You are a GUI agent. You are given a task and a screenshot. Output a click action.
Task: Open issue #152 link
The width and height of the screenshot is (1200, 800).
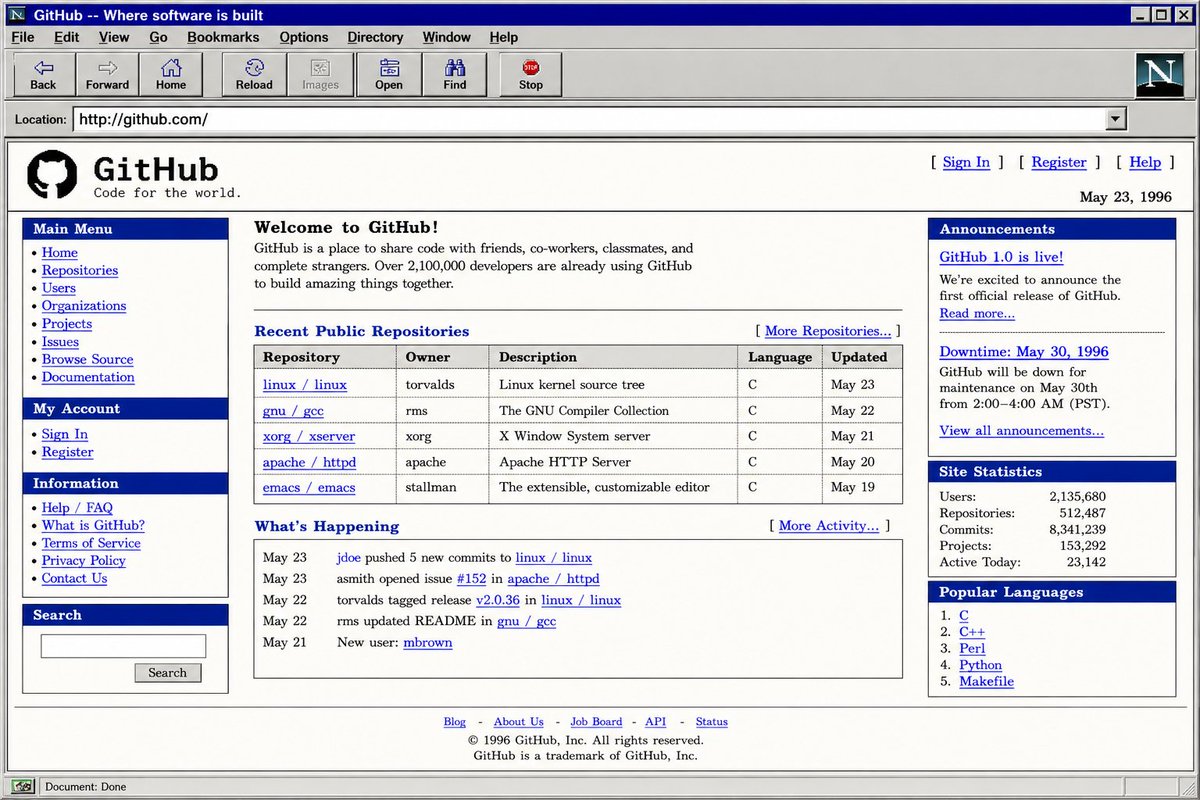pyautogui.click(x=472, y=579)
